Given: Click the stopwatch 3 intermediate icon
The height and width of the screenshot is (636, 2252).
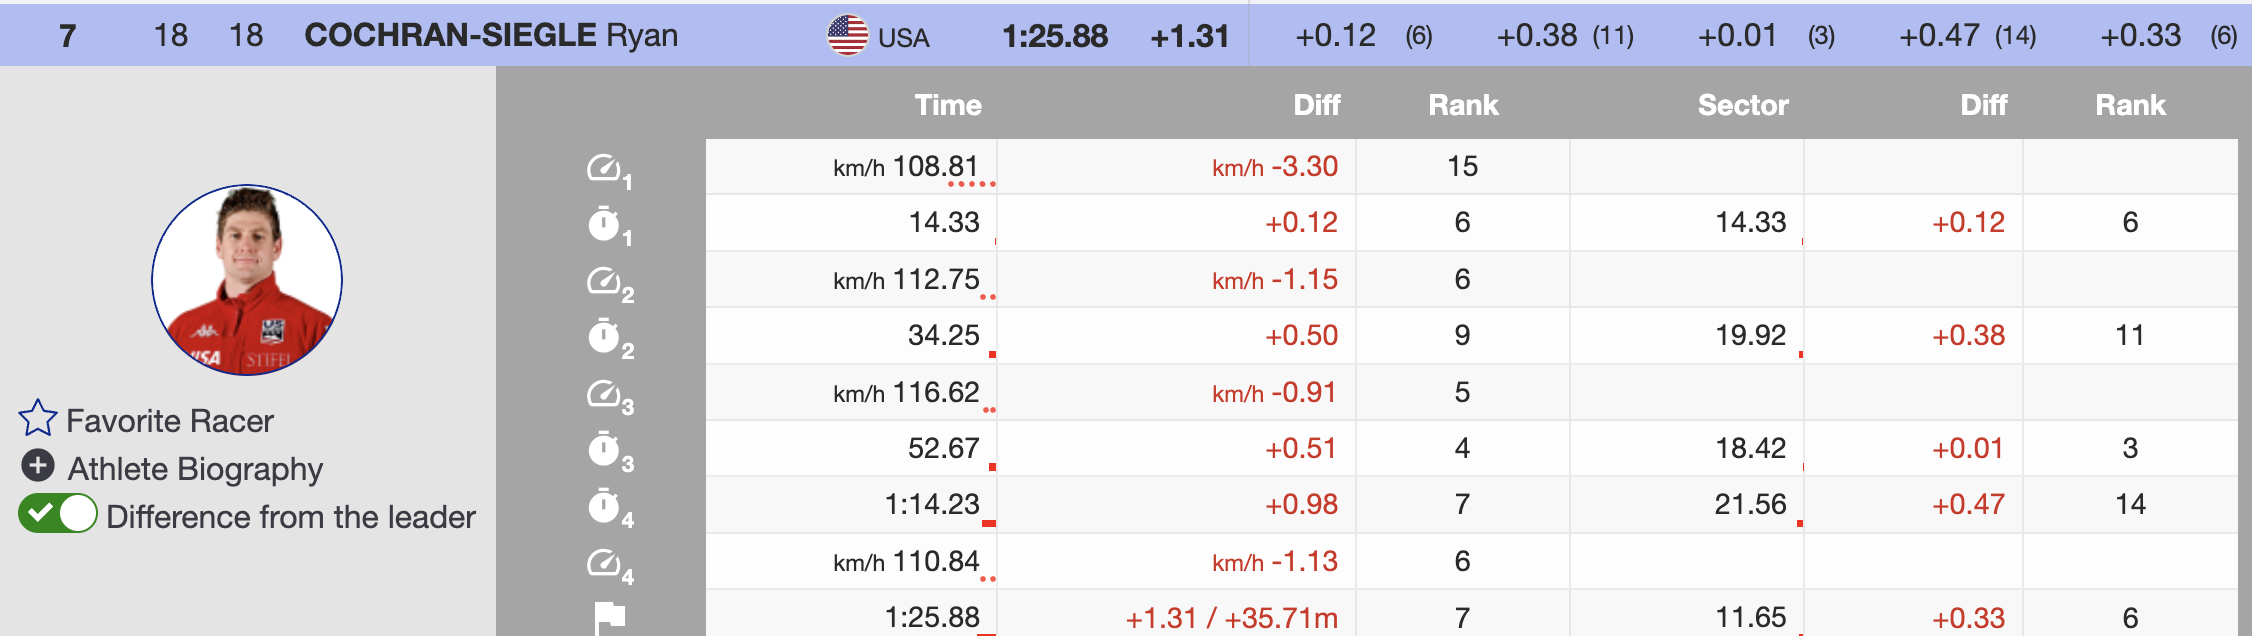Looking at the screenshot, I should click(606, 450).
